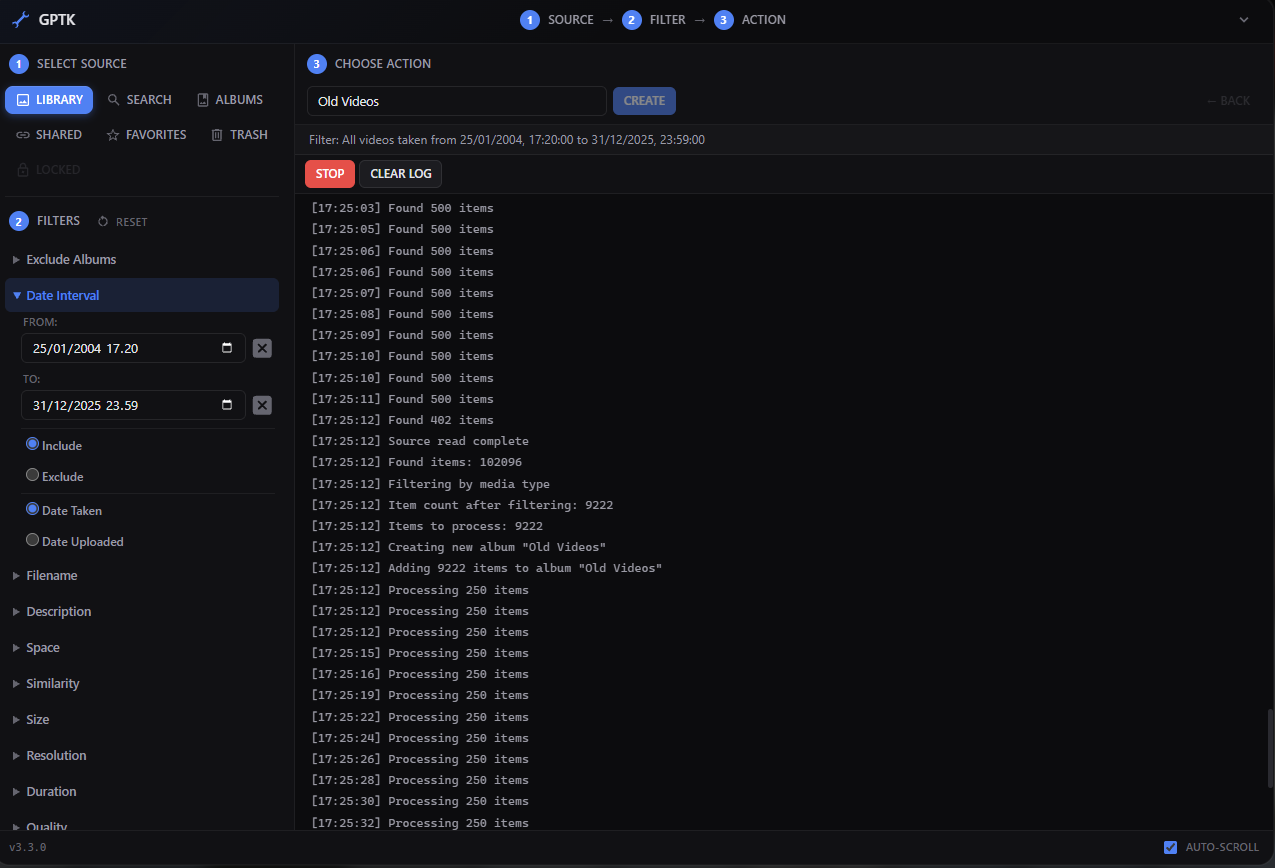The image size is (1275, 868).
Task: Click the filter summary text line
Action: [507, 140]
